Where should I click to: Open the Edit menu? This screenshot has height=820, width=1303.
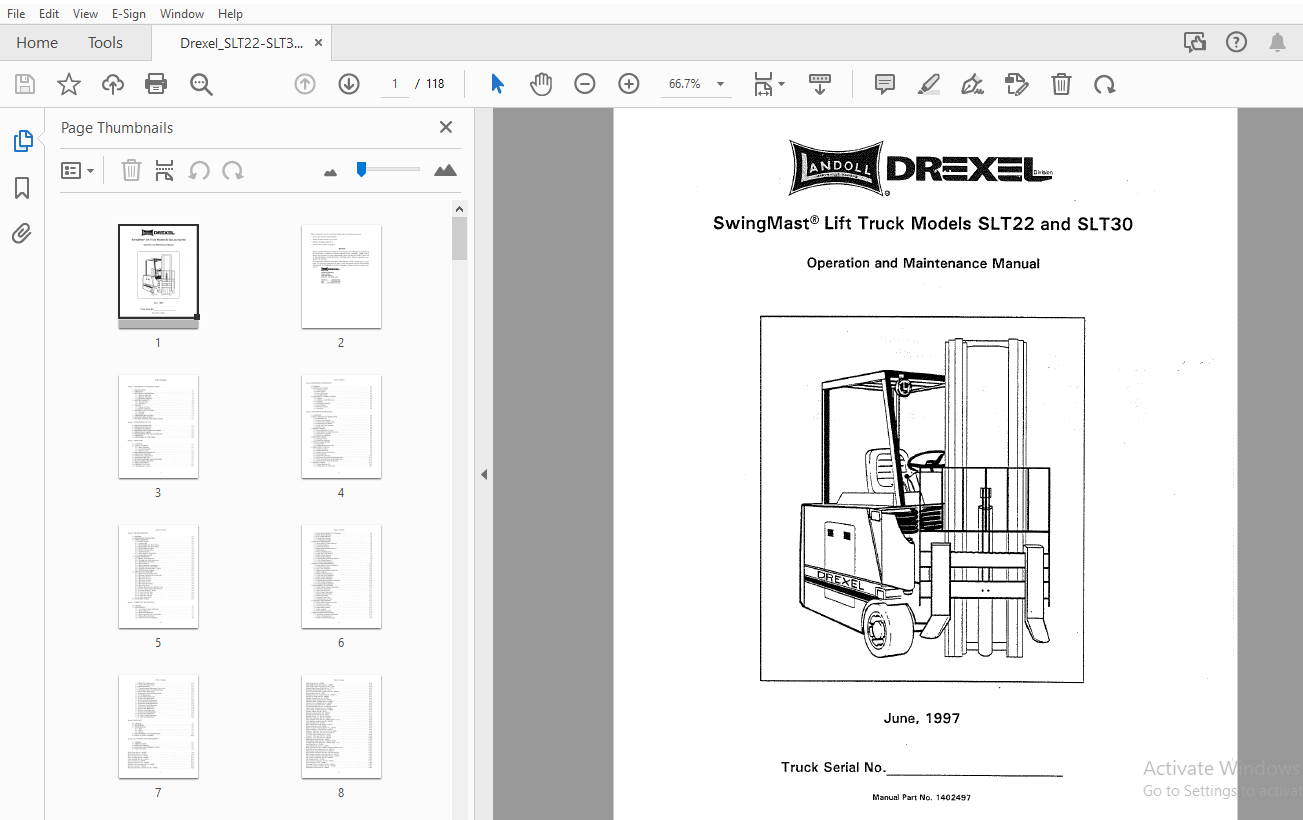[49, 14]
